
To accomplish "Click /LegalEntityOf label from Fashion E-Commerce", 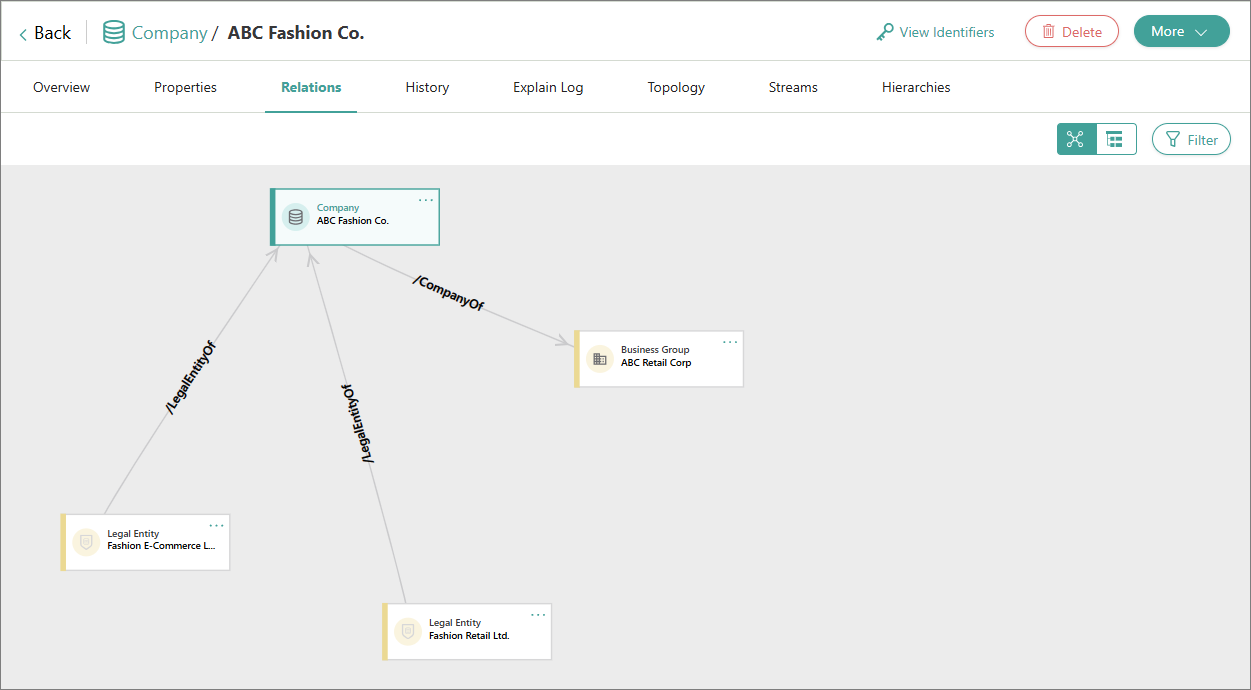I will 191,378.
